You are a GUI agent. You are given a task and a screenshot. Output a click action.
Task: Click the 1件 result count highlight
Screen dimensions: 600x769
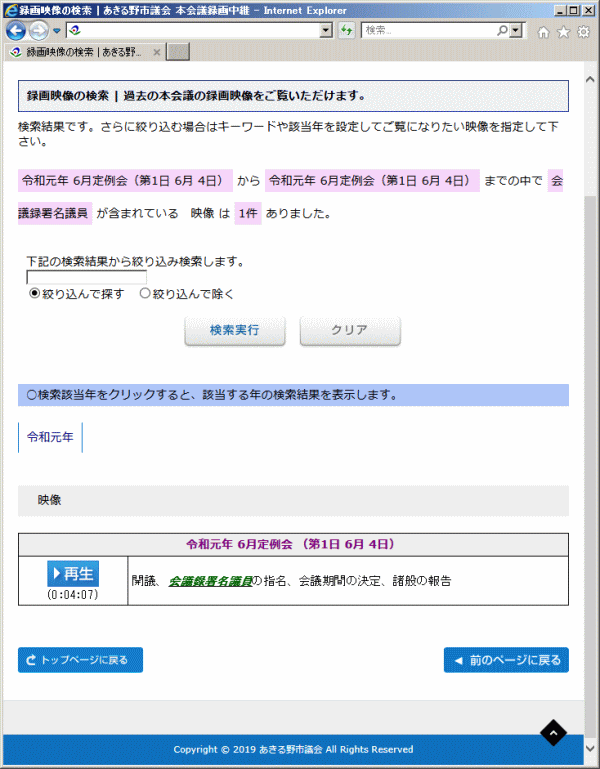[x=248, y=213]
